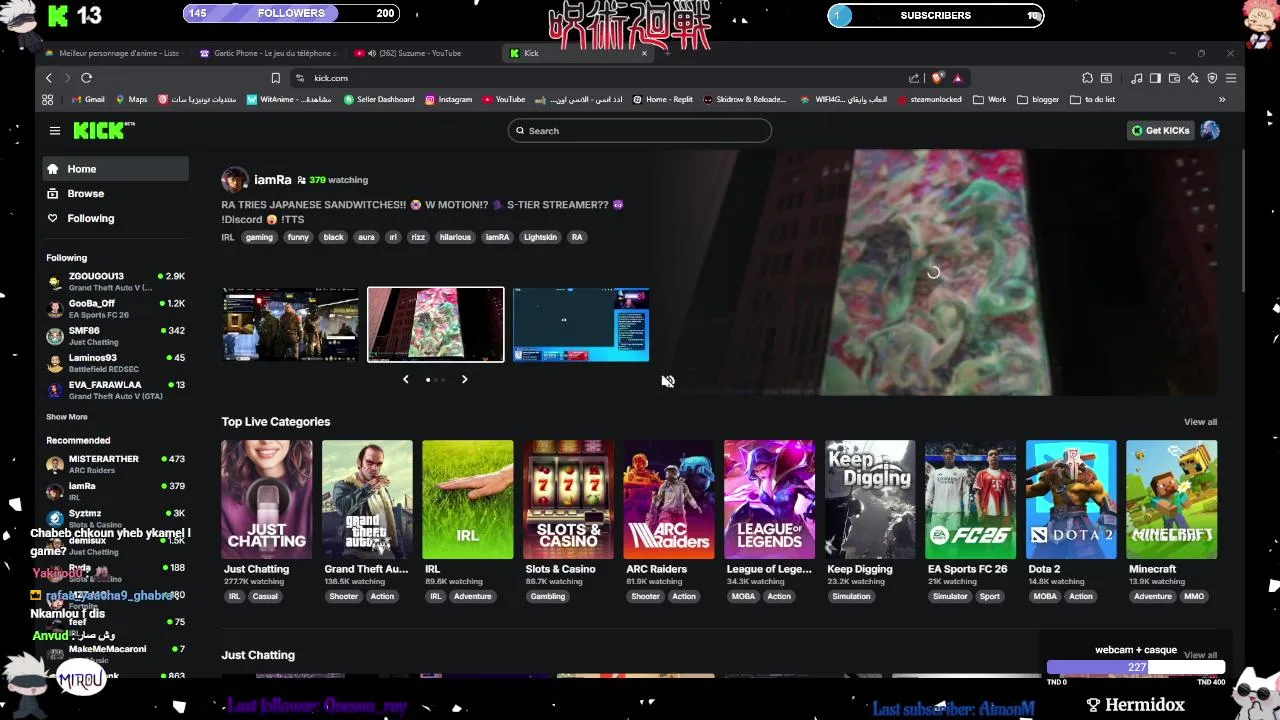Click the featured stream video player
Image resolution: width=1280 pixels, height=720 pixels.
coord(933,272)
